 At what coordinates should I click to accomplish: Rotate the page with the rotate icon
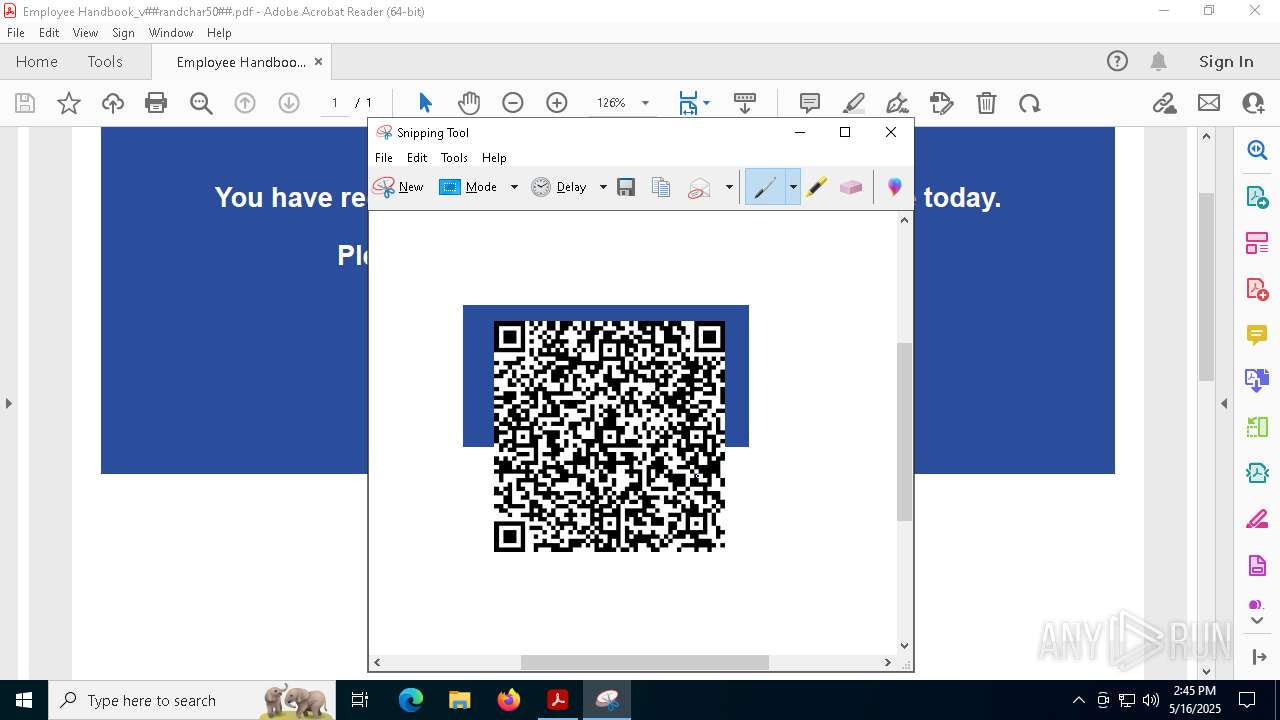pyautogui.click(x=1030, y=103)
